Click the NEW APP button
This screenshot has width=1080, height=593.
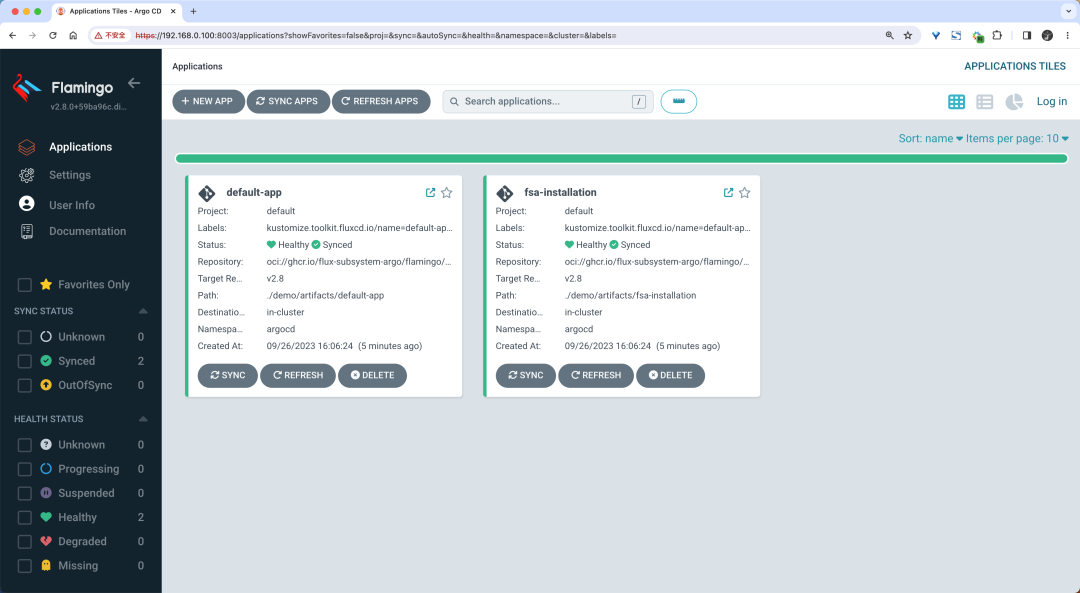coord(208,101)
